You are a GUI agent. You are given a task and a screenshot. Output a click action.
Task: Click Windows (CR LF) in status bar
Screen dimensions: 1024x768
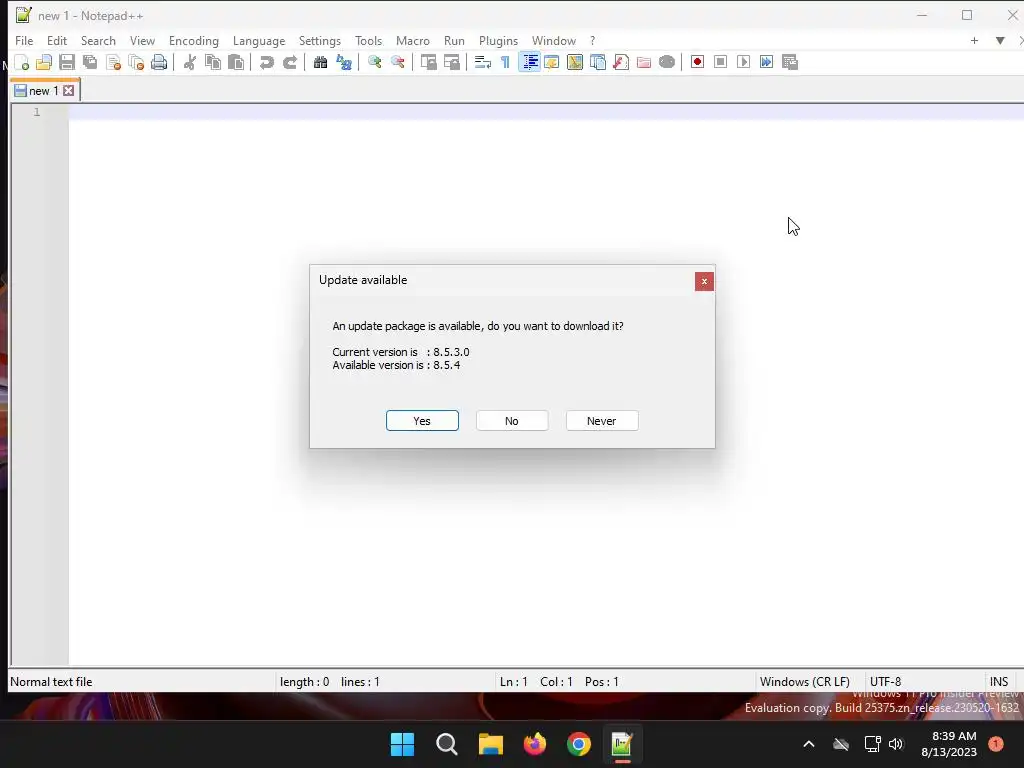pyautogui.click(x=805, y=681)
